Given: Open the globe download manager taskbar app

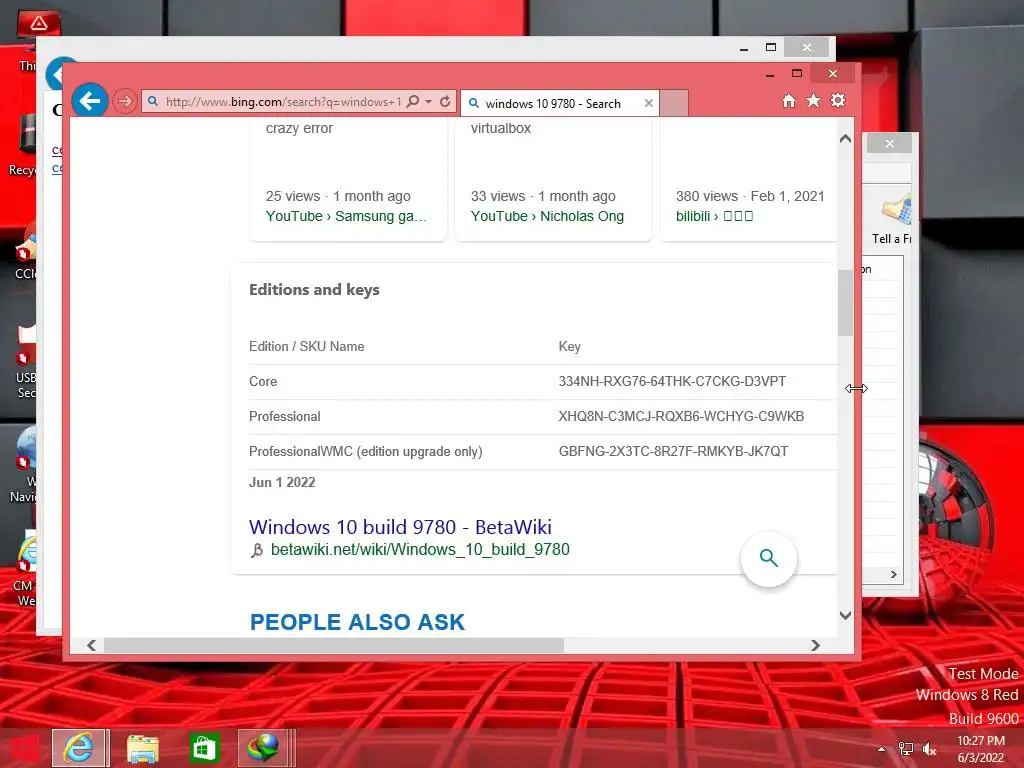Looking at the screenshot, I should pos(263,748).
